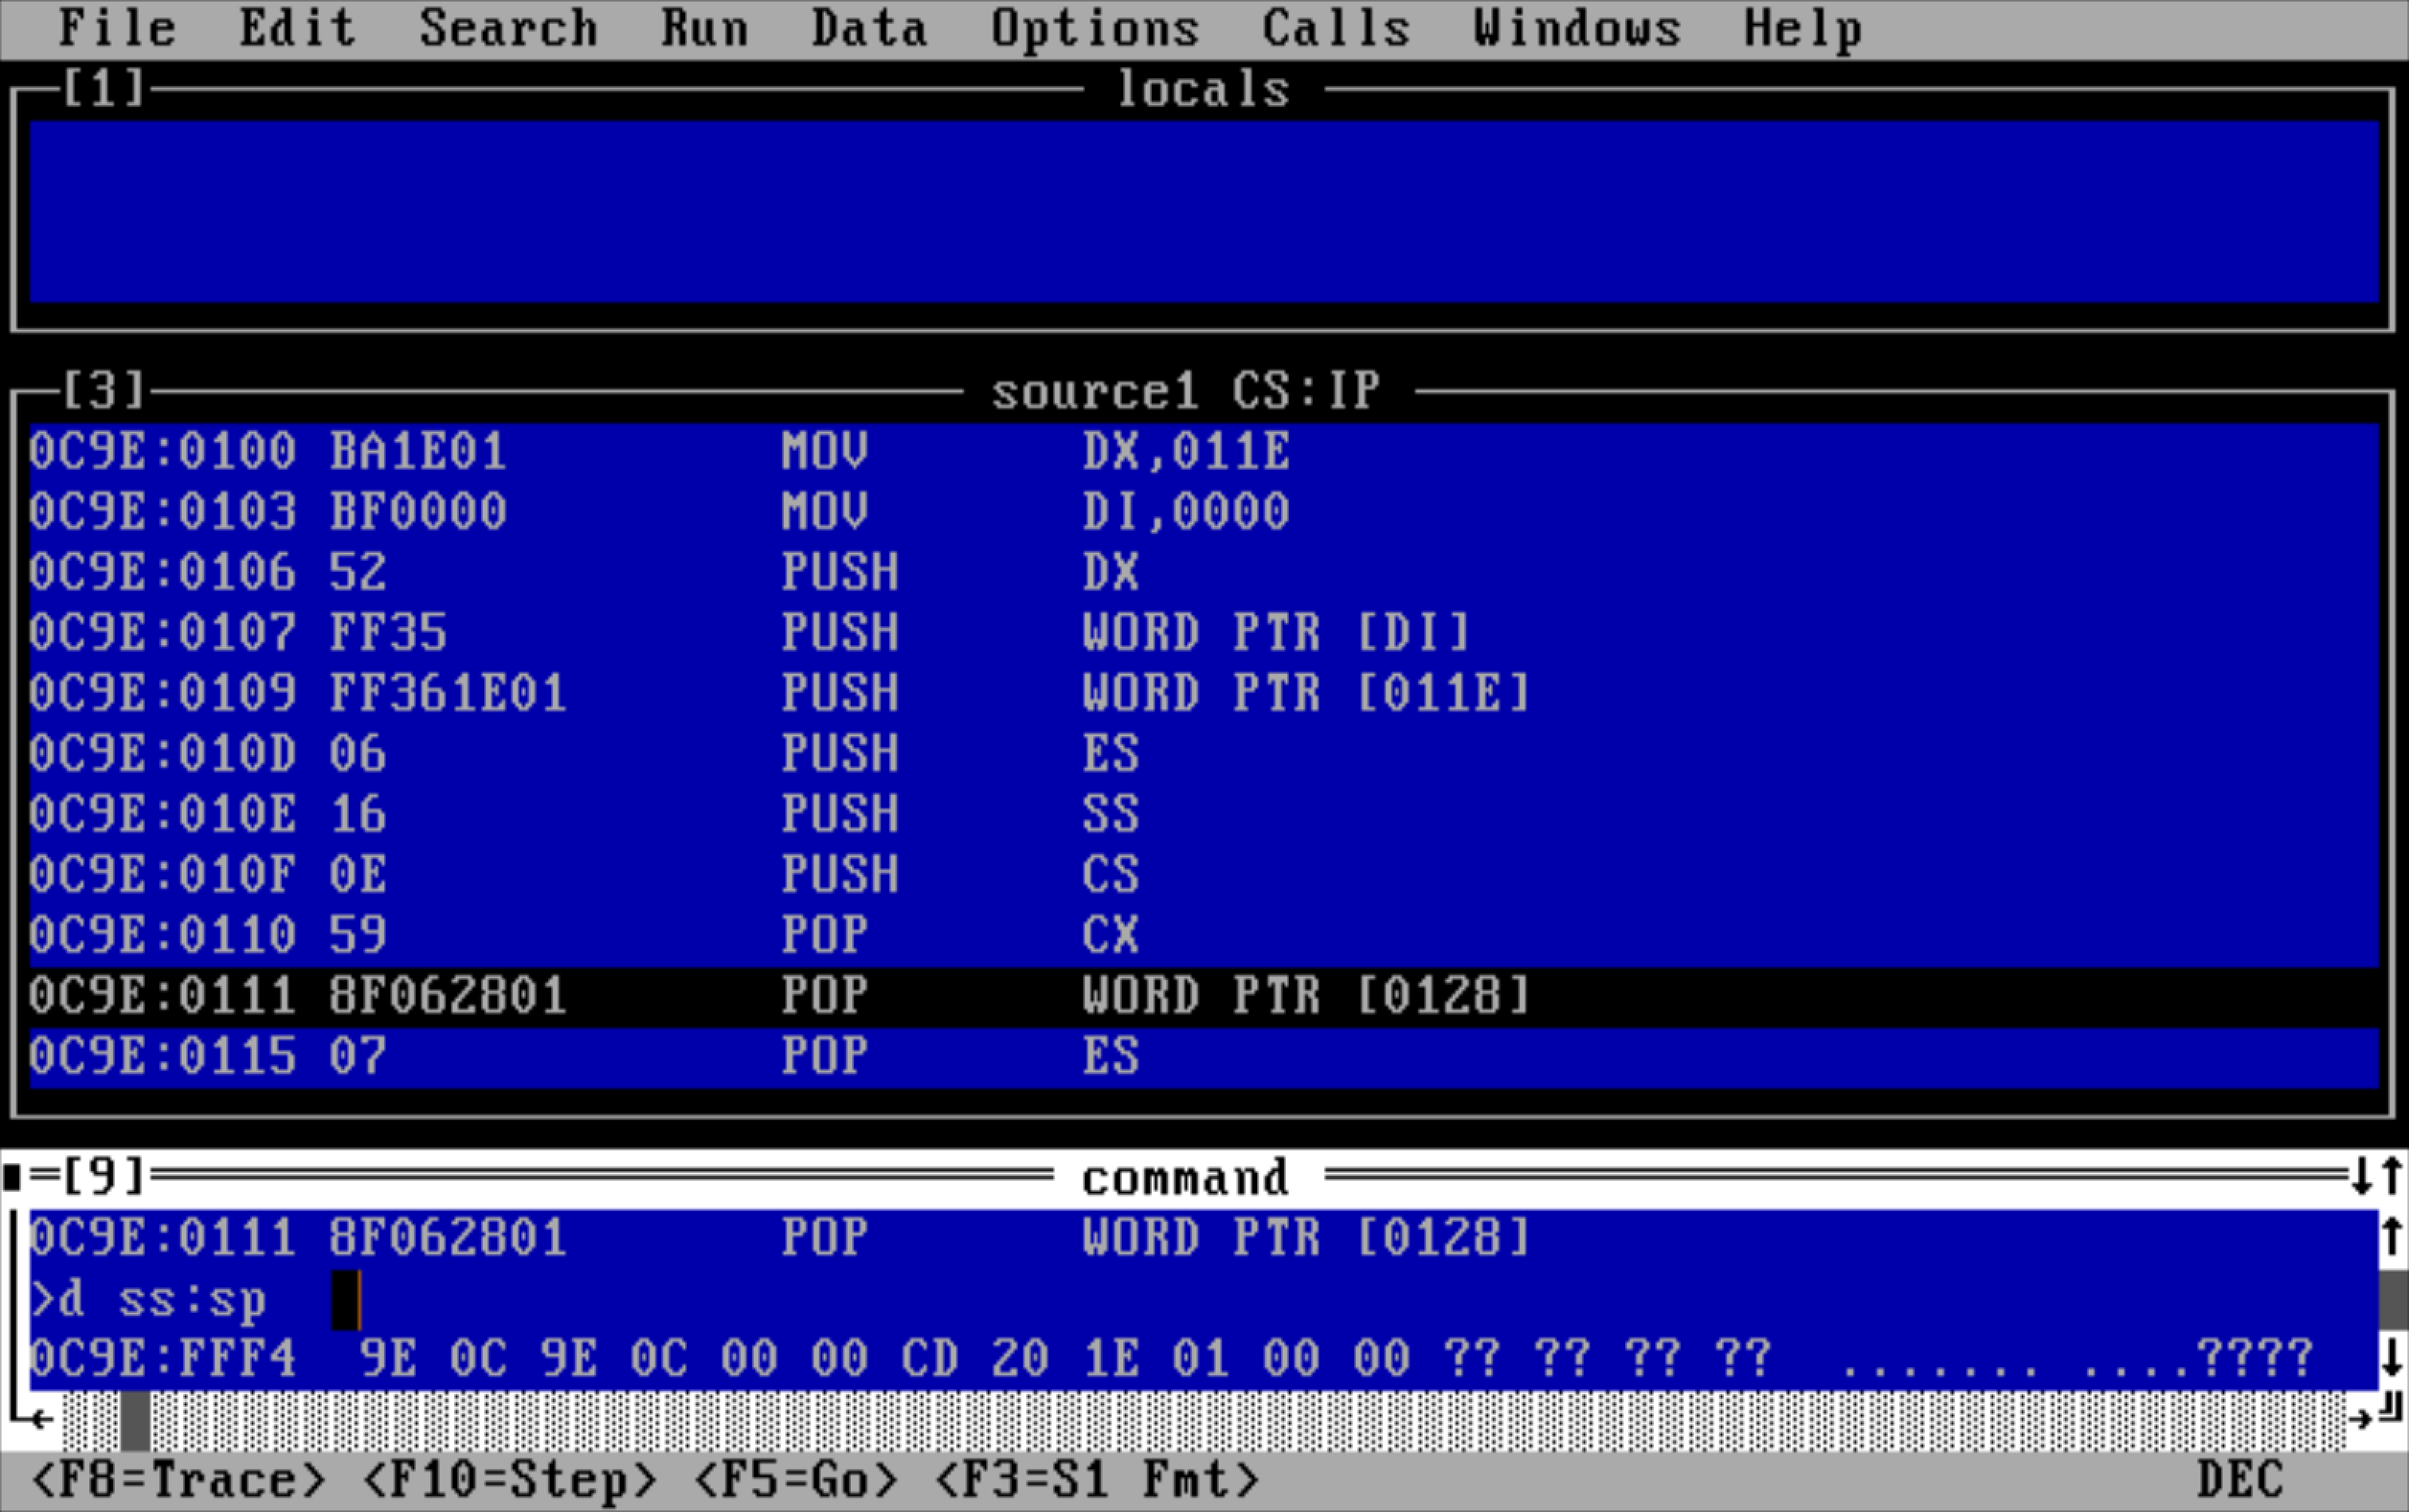2409x1512 pixels.
Task: Click the F3=S1 Fmt button
Action: [1096, 1480]
